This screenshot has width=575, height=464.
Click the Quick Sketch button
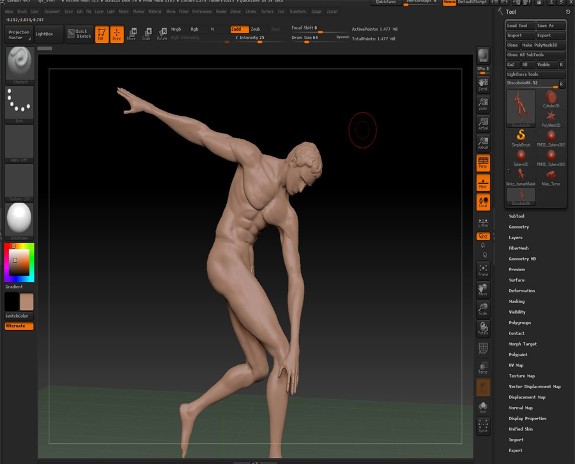click(x=79, y=34)
